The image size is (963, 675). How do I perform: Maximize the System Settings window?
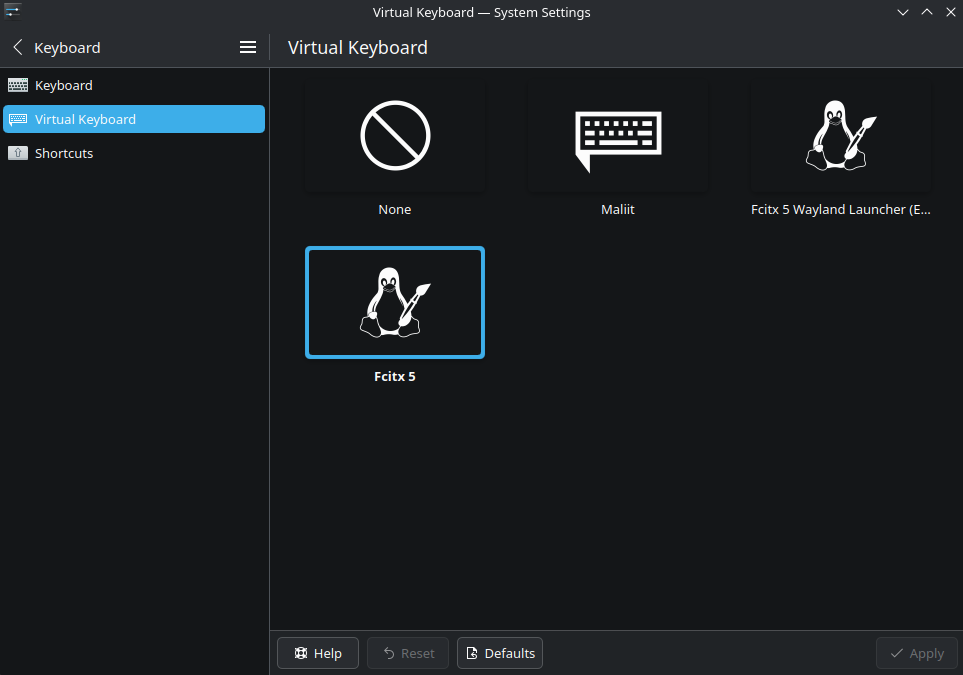927,12
